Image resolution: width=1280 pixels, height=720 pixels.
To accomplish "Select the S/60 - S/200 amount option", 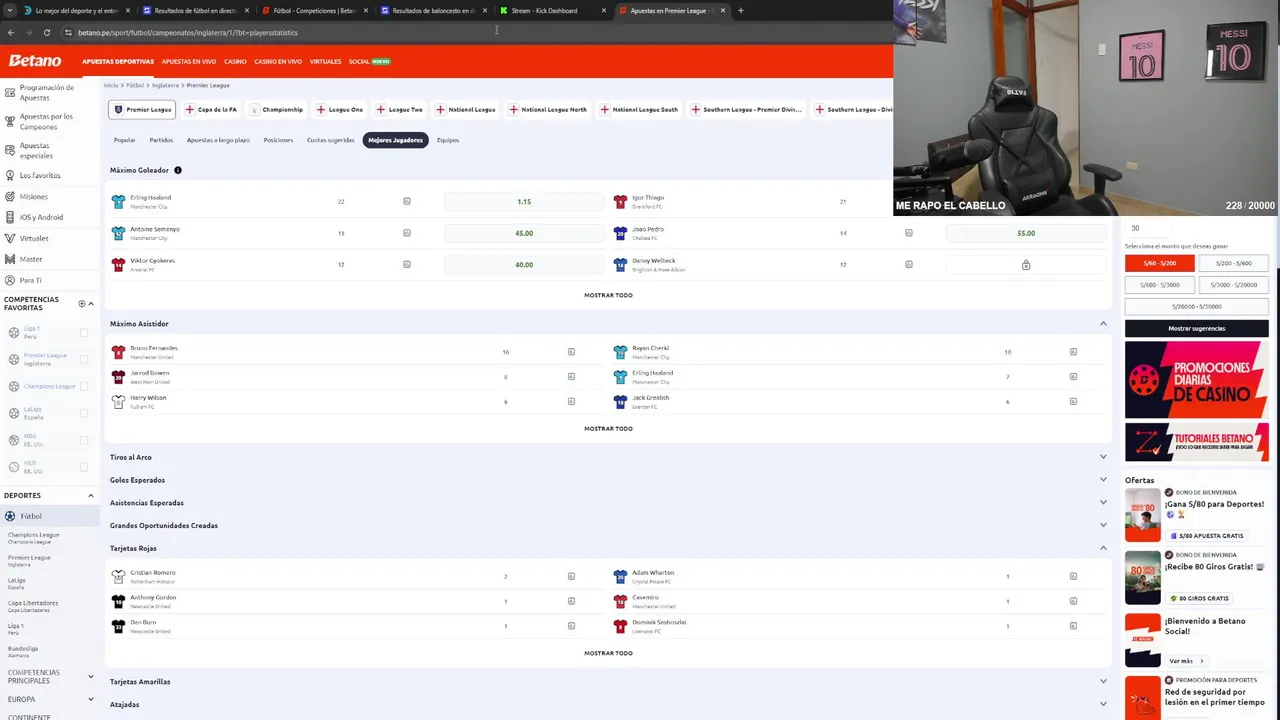I will point(1159,263).
